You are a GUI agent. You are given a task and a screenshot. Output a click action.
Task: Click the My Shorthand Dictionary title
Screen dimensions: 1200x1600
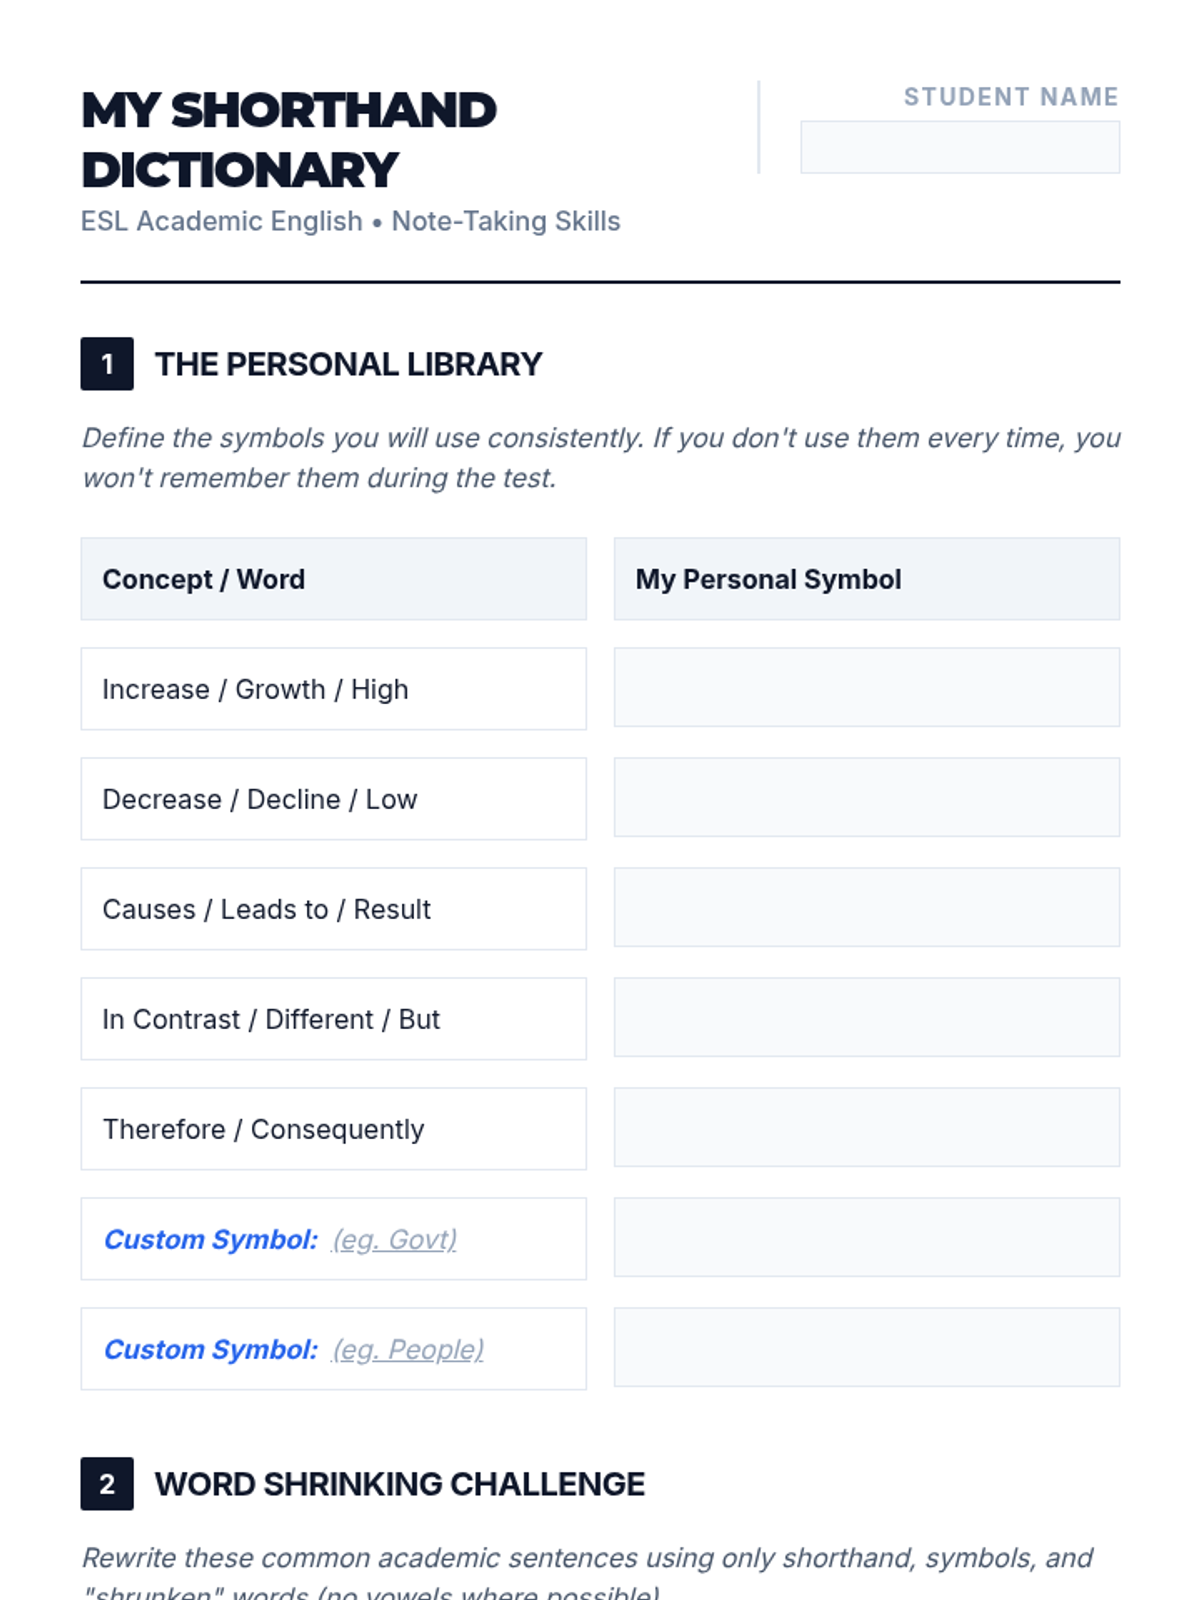(289, 140)
